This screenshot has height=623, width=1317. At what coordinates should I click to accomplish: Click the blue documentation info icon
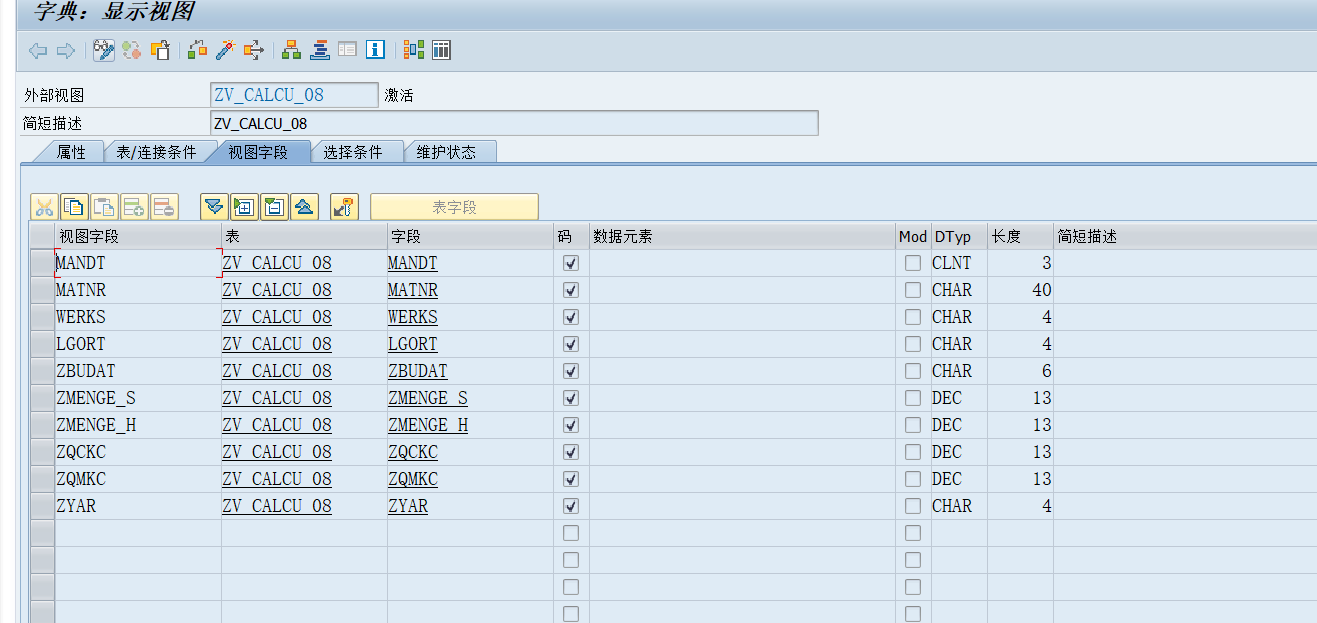[x=375, y=49]
